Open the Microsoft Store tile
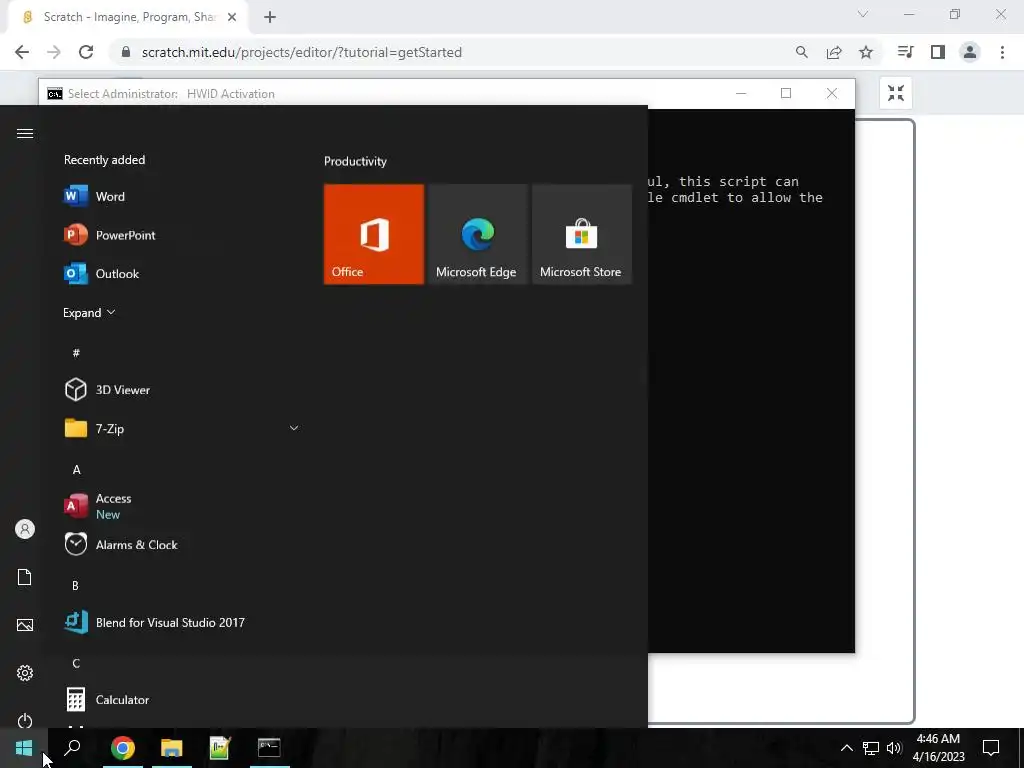This screenshot has width=1024, height=768. (x=581, y=234)
